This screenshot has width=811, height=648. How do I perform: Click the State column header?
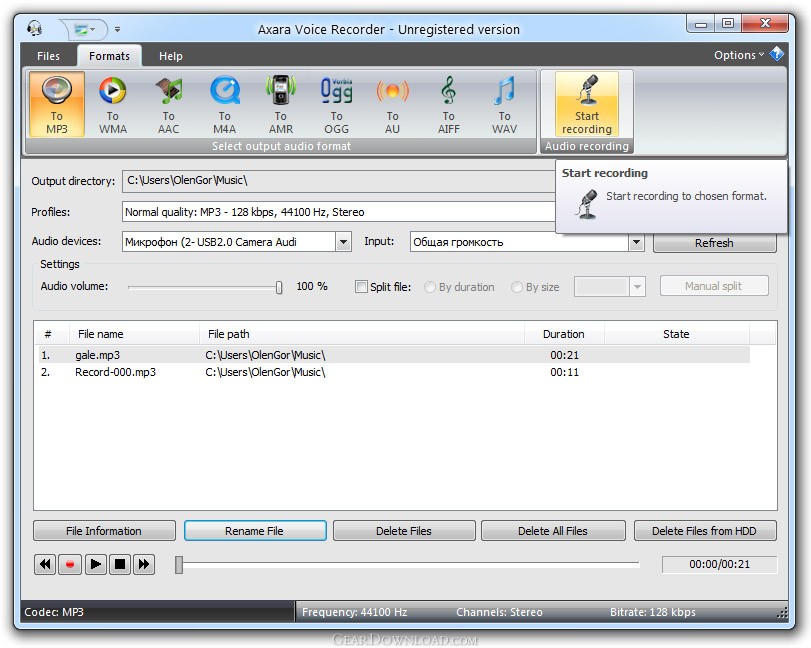676,334
